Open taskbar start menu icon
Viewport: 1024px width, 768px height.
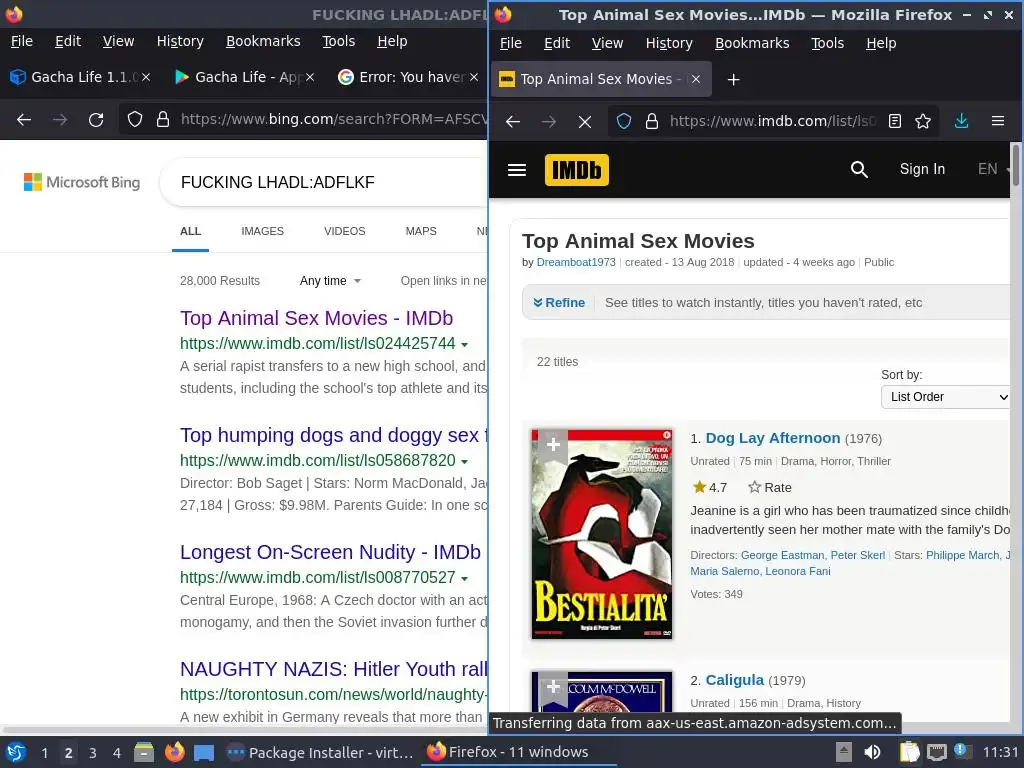(16, 752)
